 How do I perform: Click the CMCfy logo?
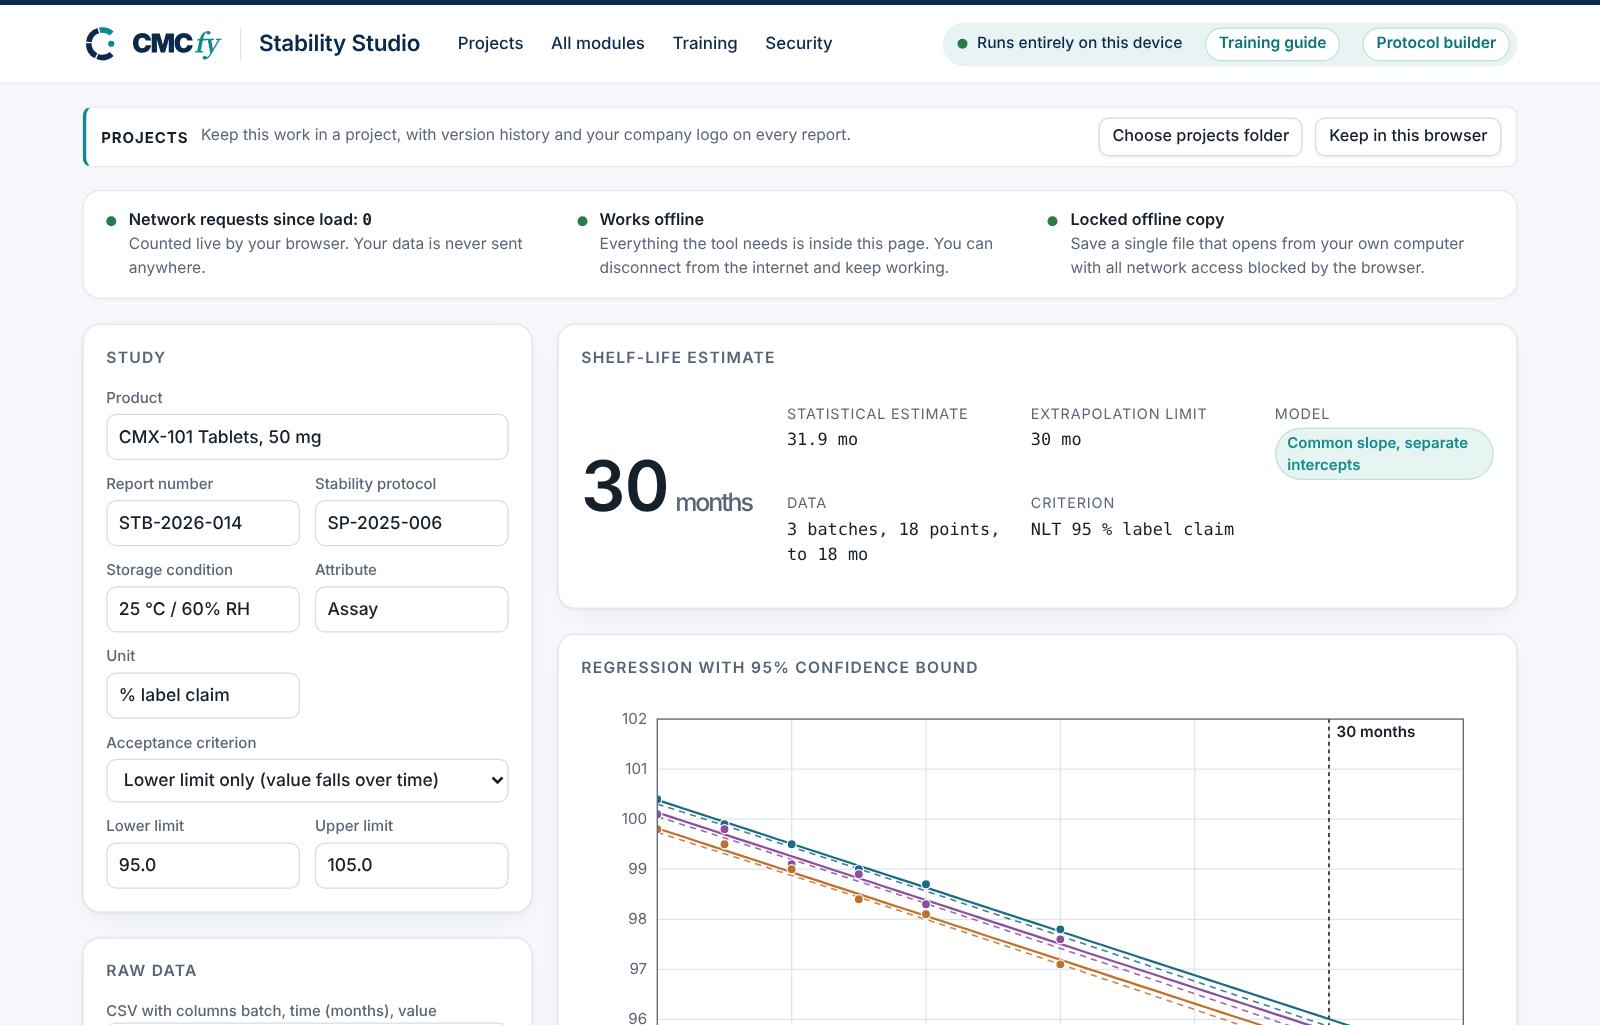tap(153, 44)
